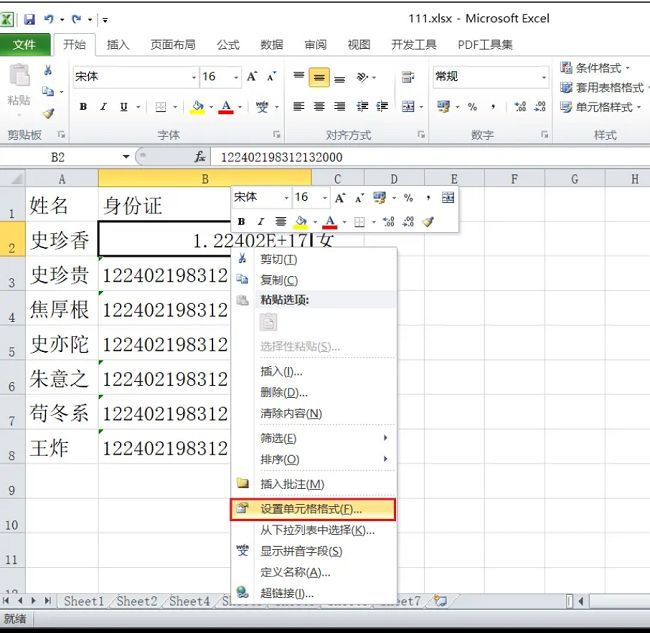Switch to the 页面布局 ribbon tab
Viewport: 650px width, 633px height.
point(173,45)
